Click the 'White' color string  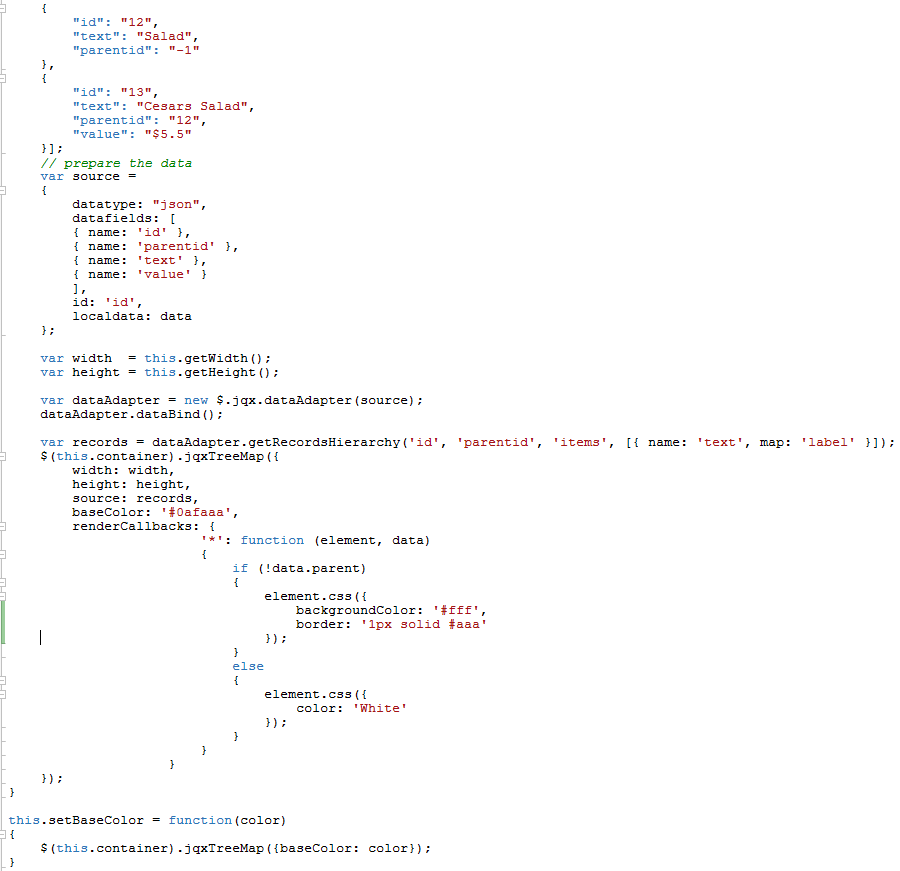(379, 709)
